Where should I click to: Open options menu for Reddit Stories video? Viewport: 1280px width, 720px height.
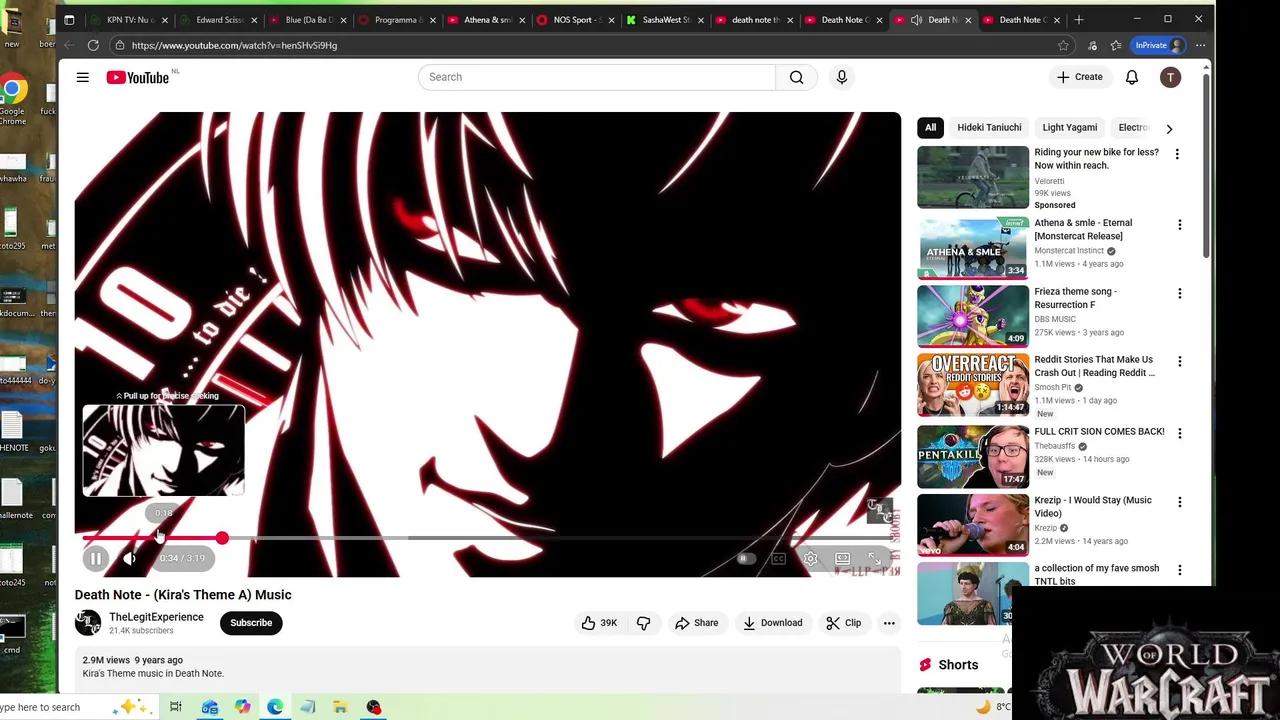1180,361
